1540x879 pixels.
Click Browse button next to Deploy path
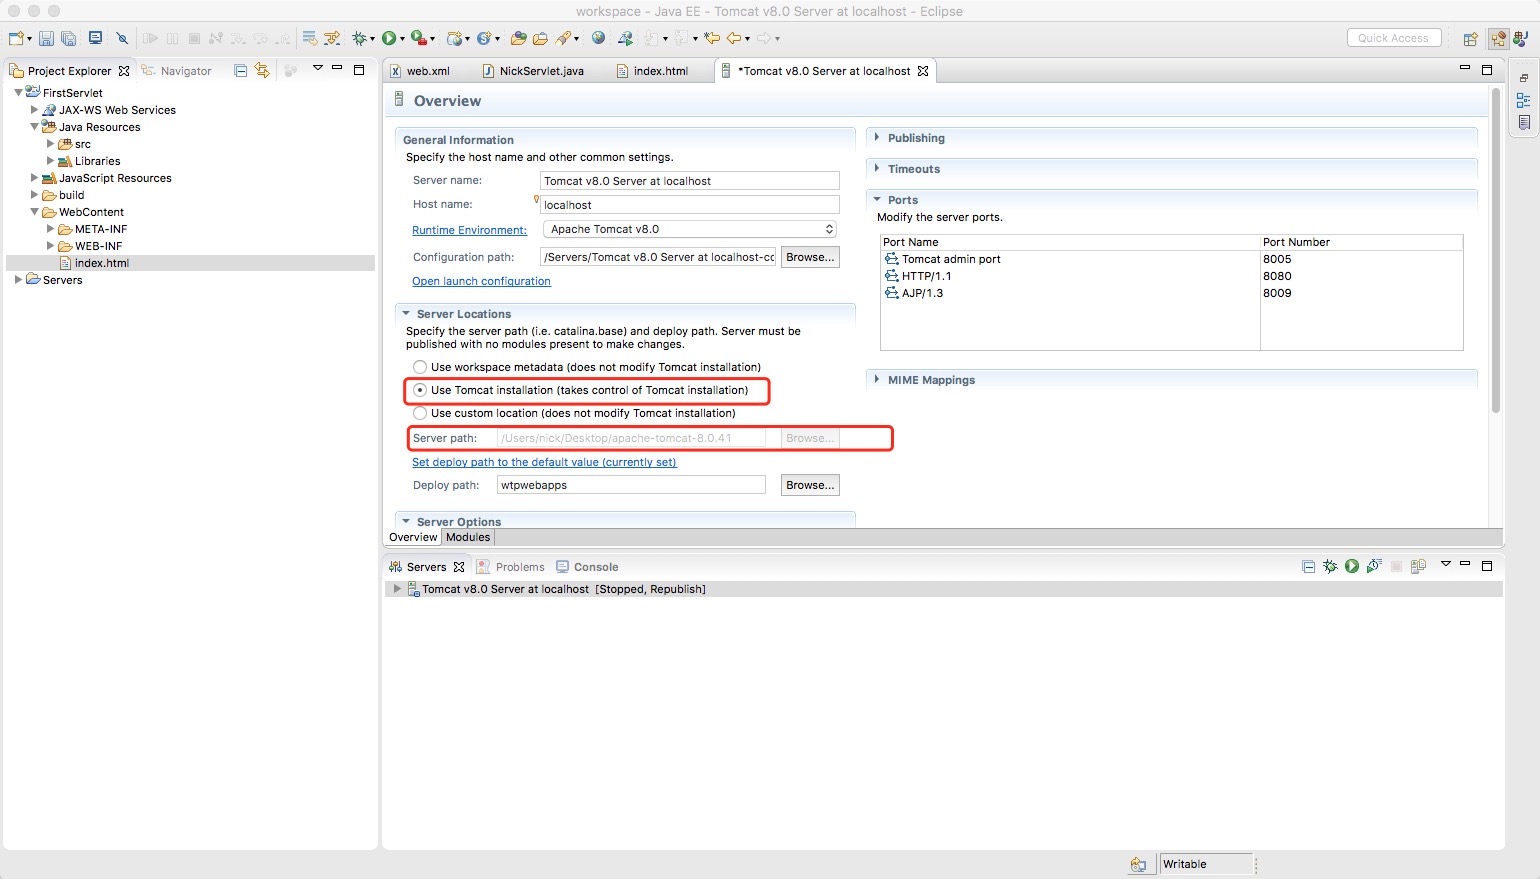click(x=810, y=485)
